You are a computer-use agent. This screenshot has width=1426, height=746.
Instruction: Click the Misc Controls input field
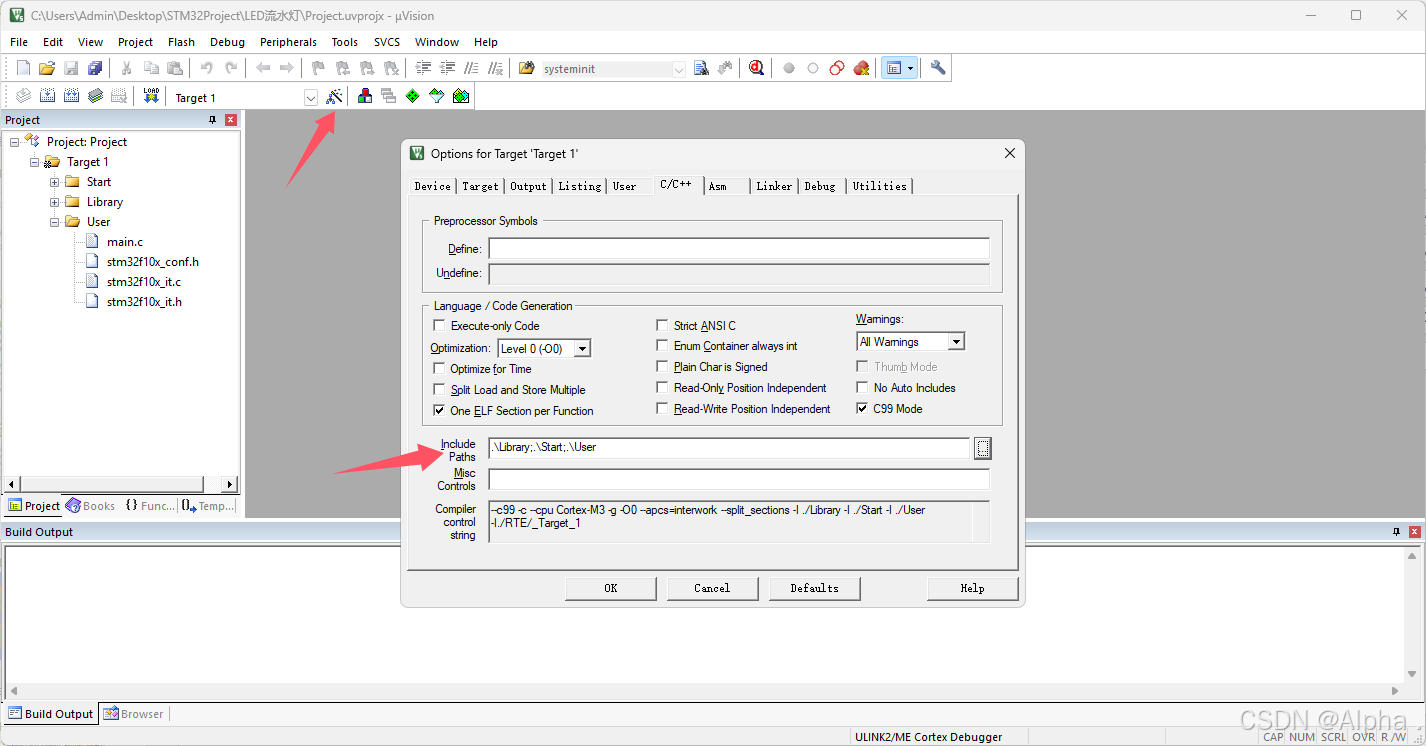tap(739, 480)
